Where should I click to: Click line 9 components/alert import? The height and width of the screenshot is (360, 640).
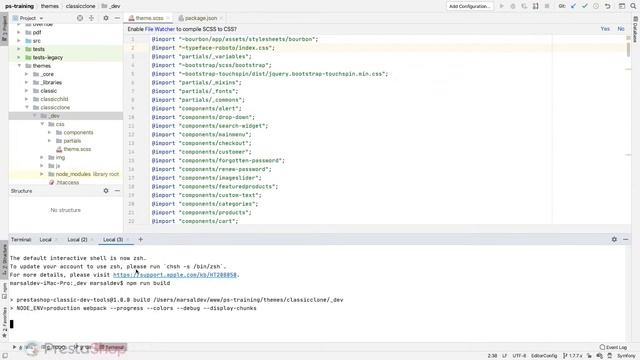point(196,109)
